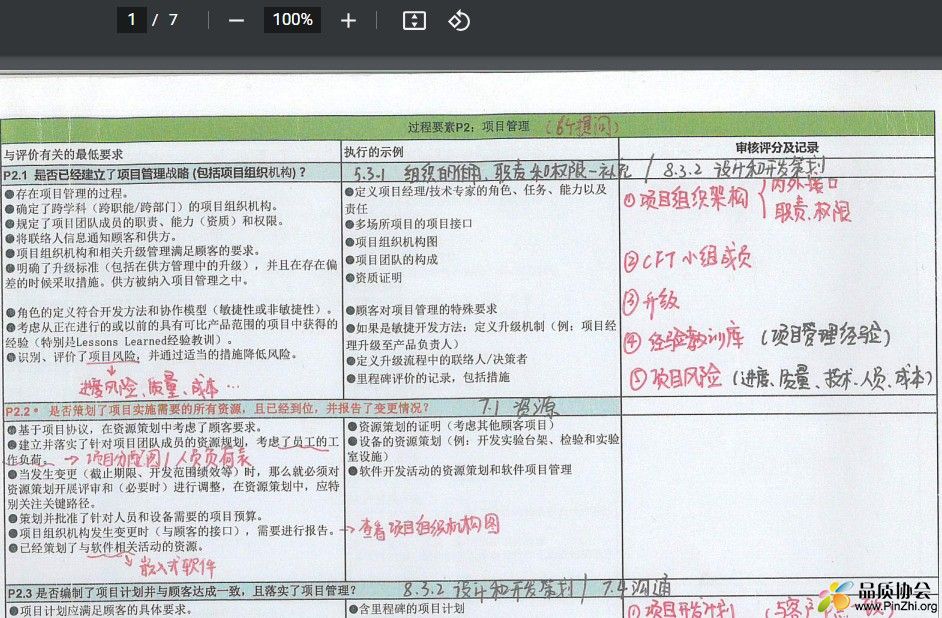Screen dimensions: 942x618
Task: Click the handwritten note 7.1 资源
Action: click(x=518, y=408)
